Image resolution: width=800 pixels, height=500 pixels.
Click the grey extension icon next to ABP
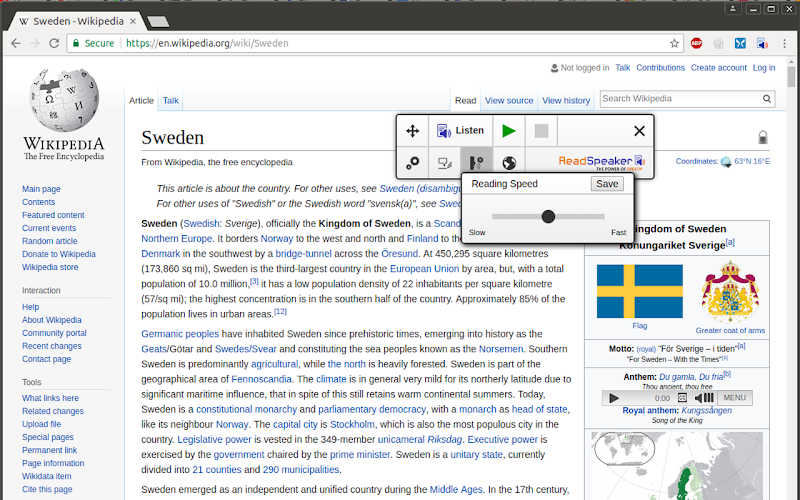pos(718,43)
